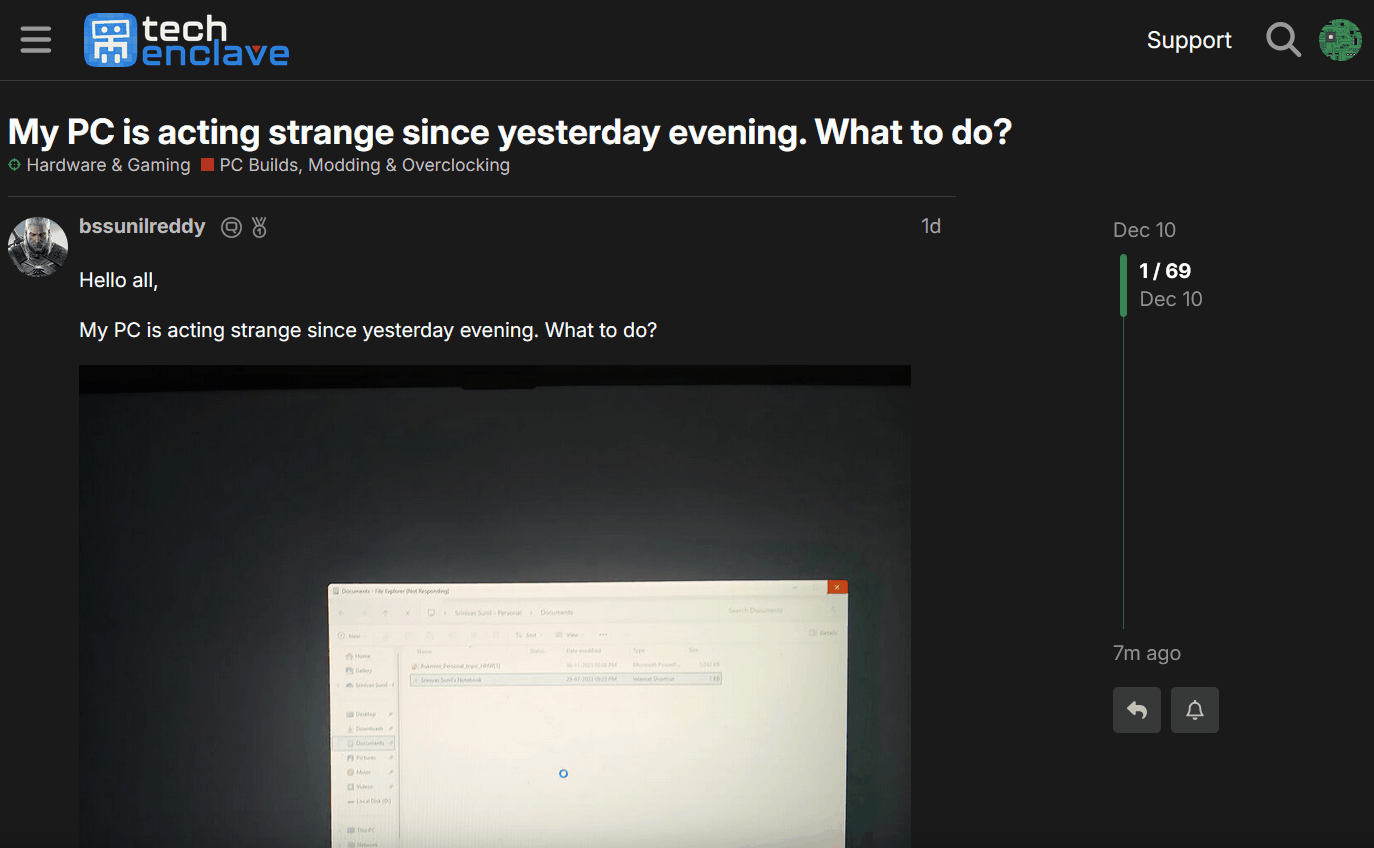The image size is (1374, 848).
Task: Click the 1d post timestamp
Action: coord(930,227)
